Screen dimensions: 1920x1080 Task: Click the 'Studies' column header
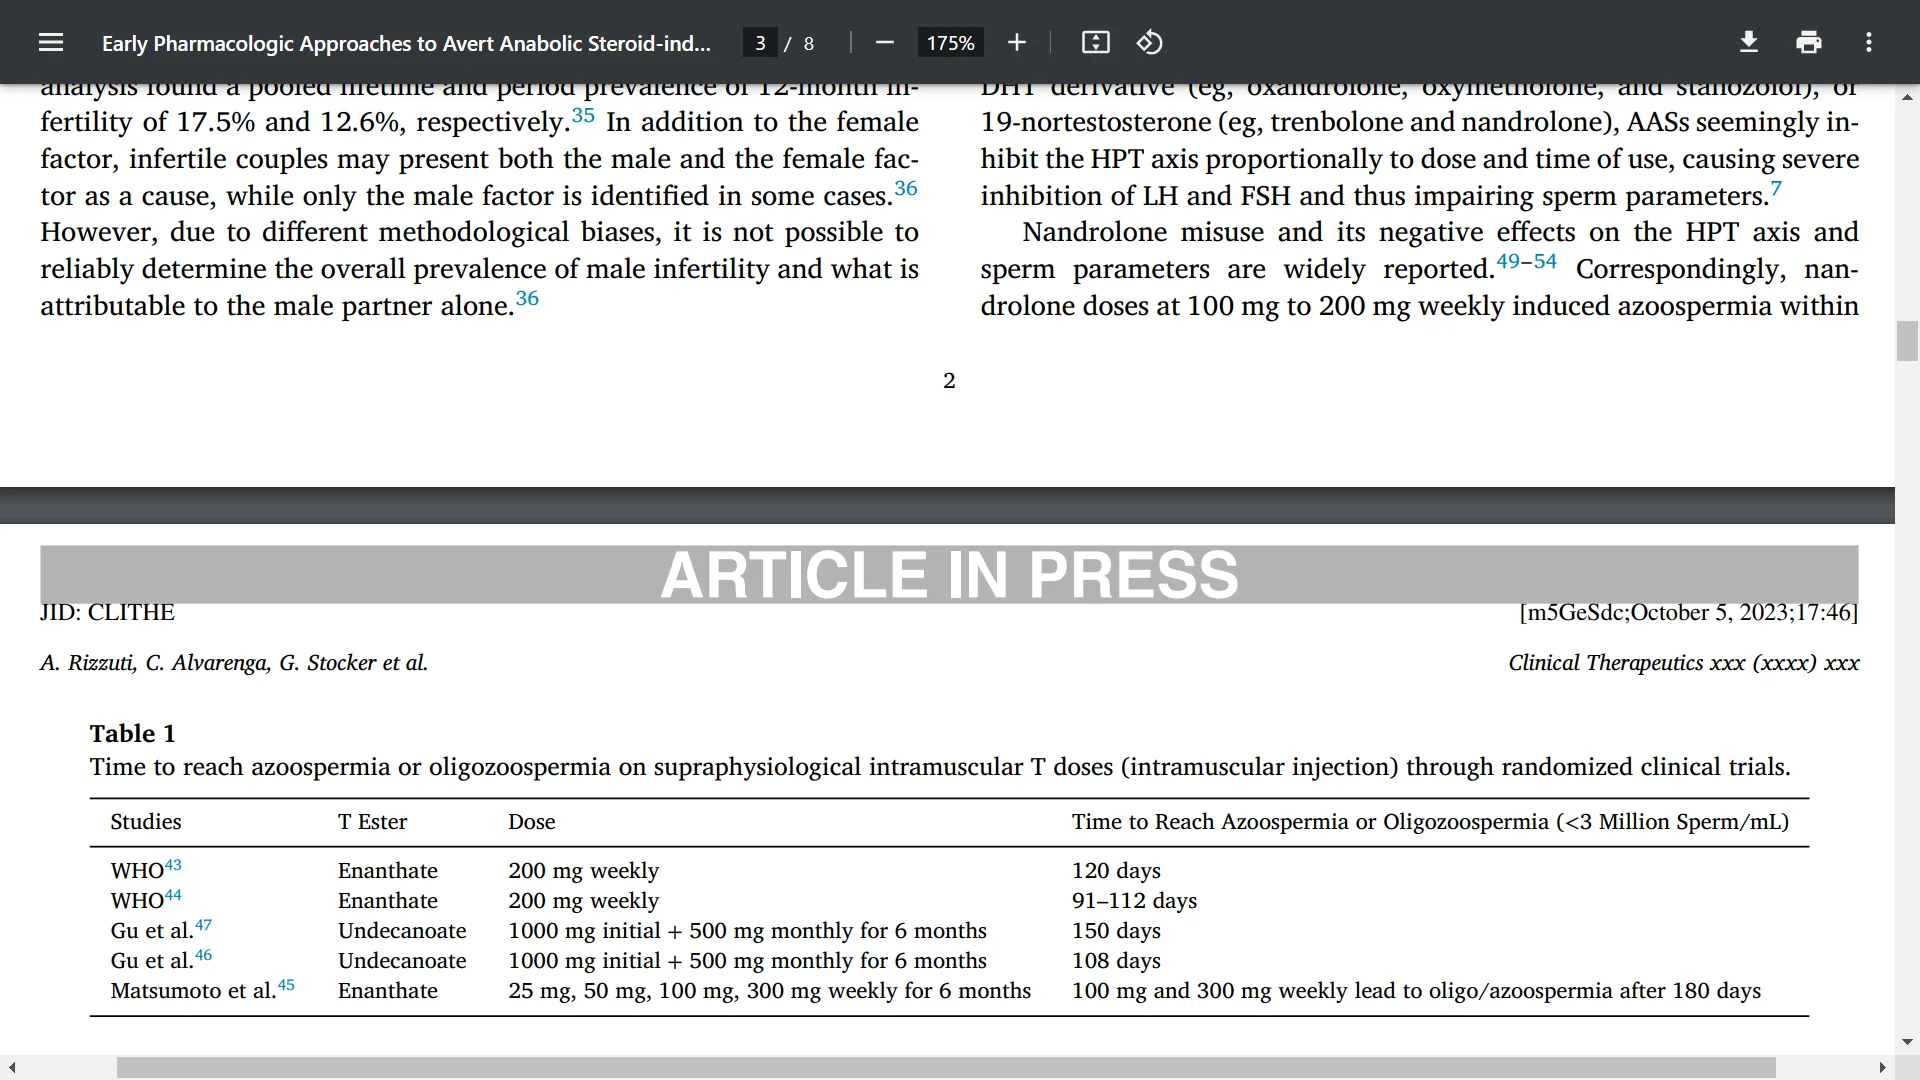tap(146, 822)
